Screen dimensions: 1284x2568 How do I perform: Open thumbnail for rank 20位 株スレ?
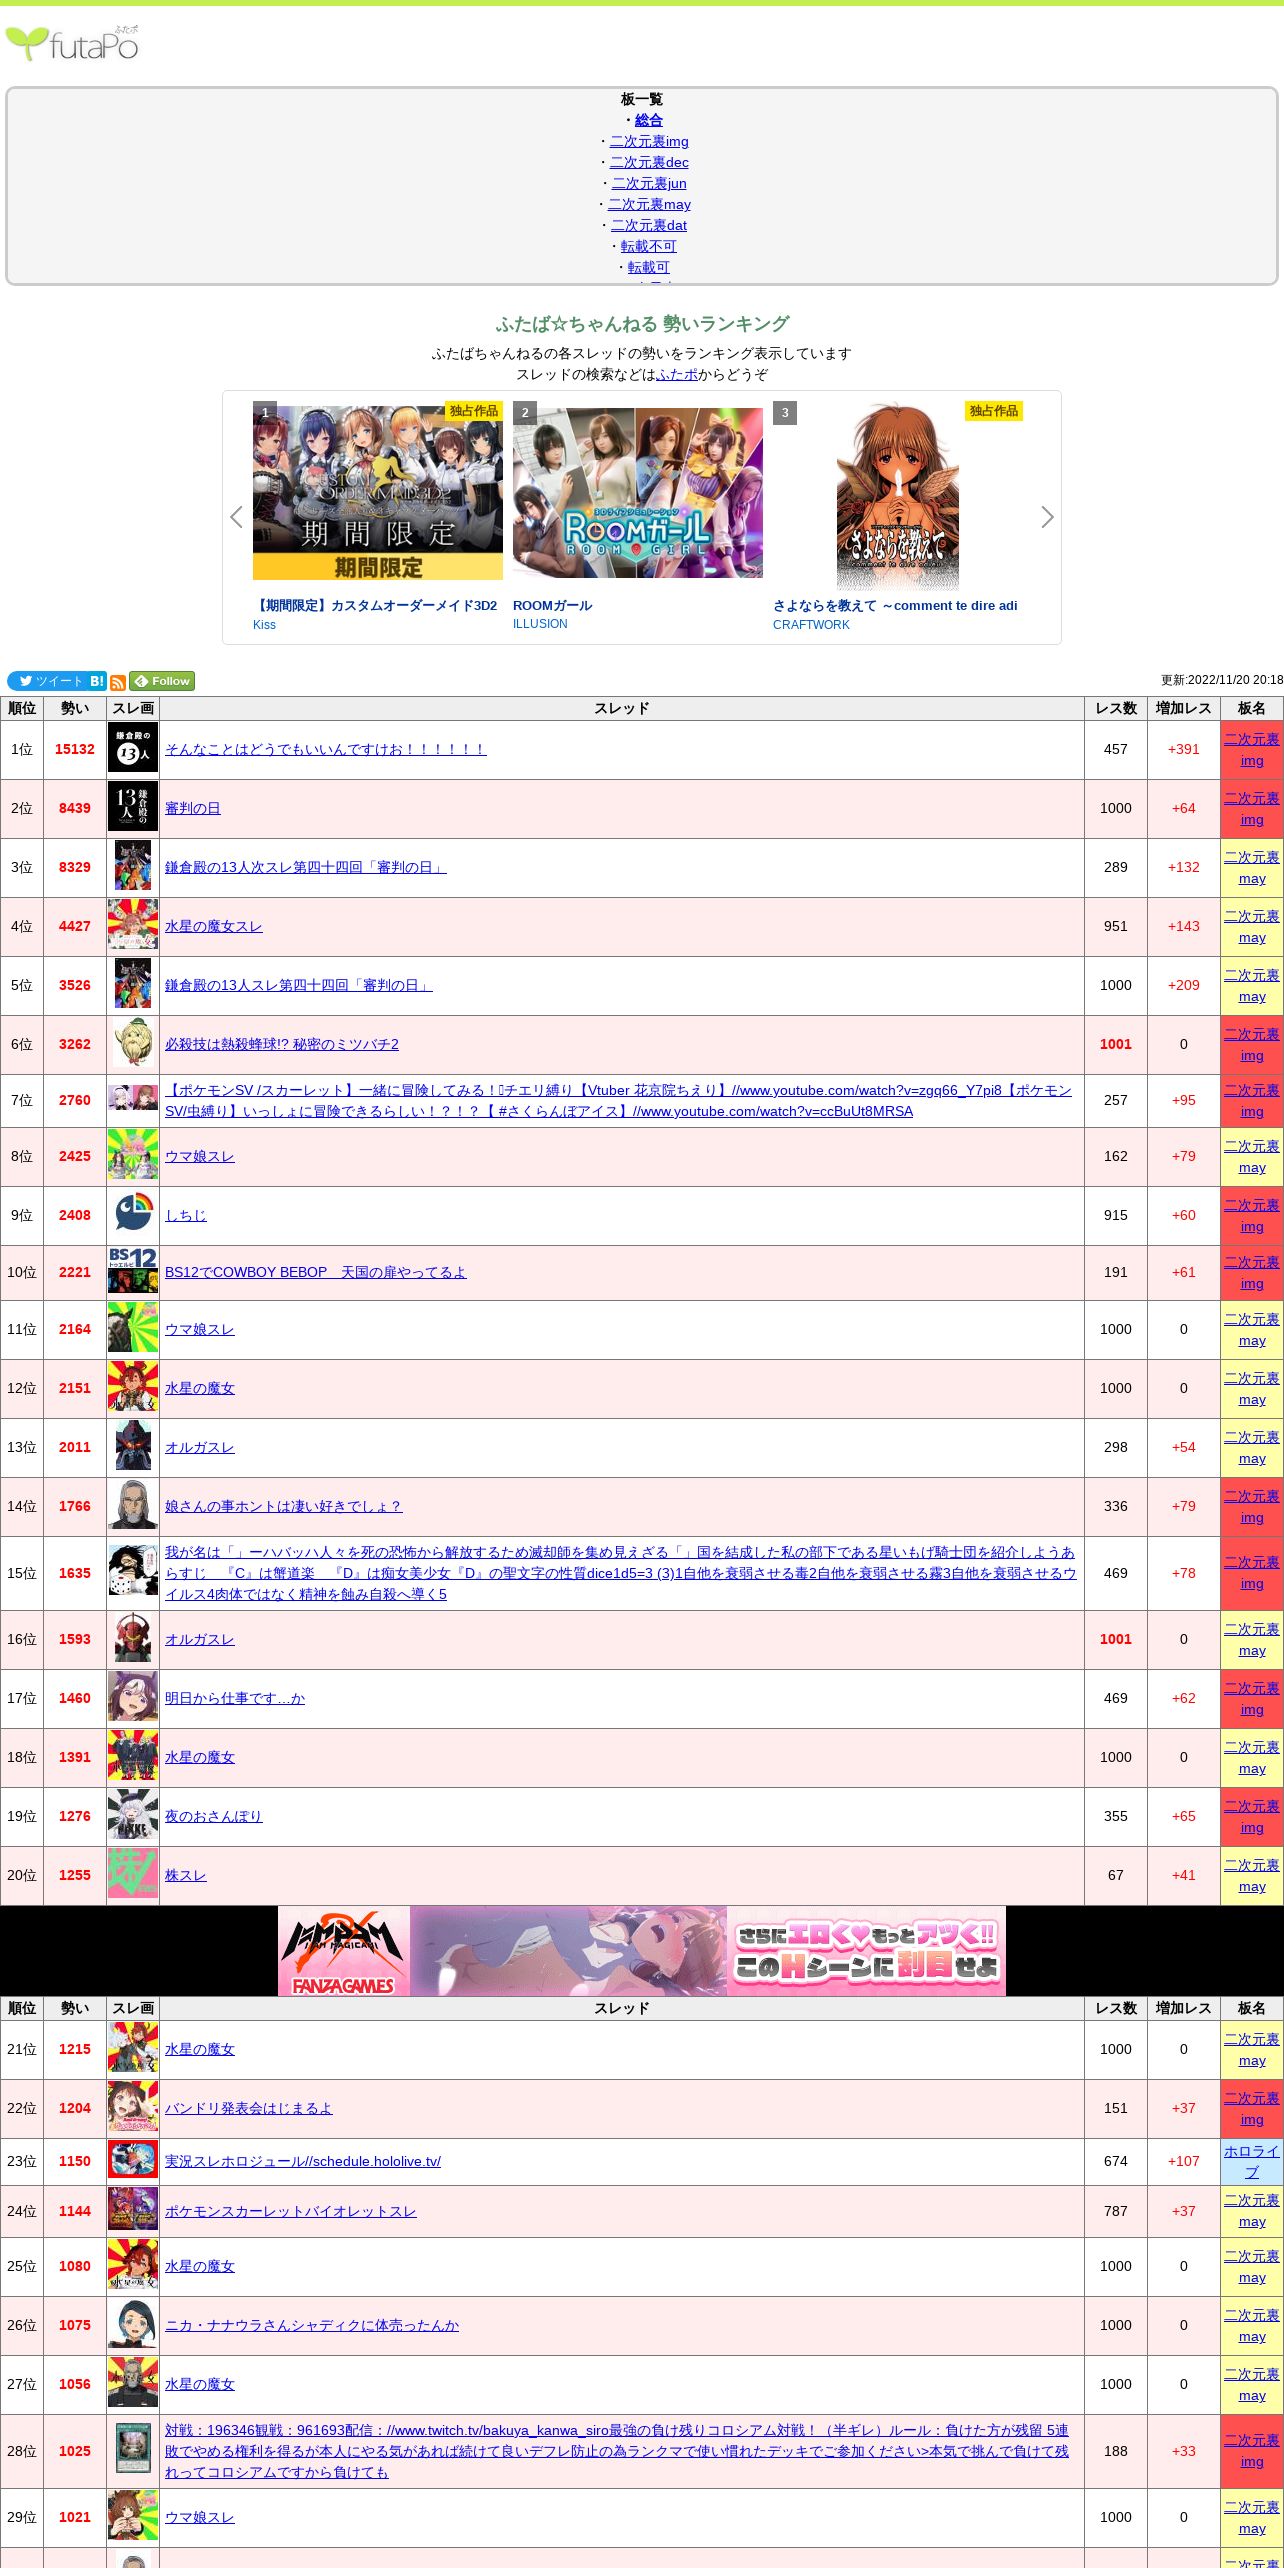133,1875
